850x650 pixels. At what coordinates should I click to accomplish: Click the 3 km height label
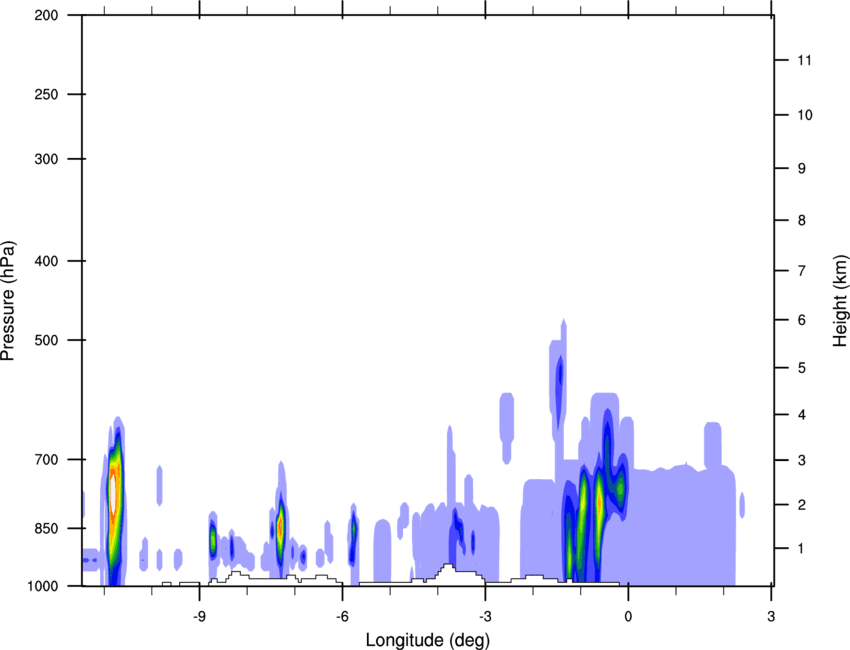(802, 460)
